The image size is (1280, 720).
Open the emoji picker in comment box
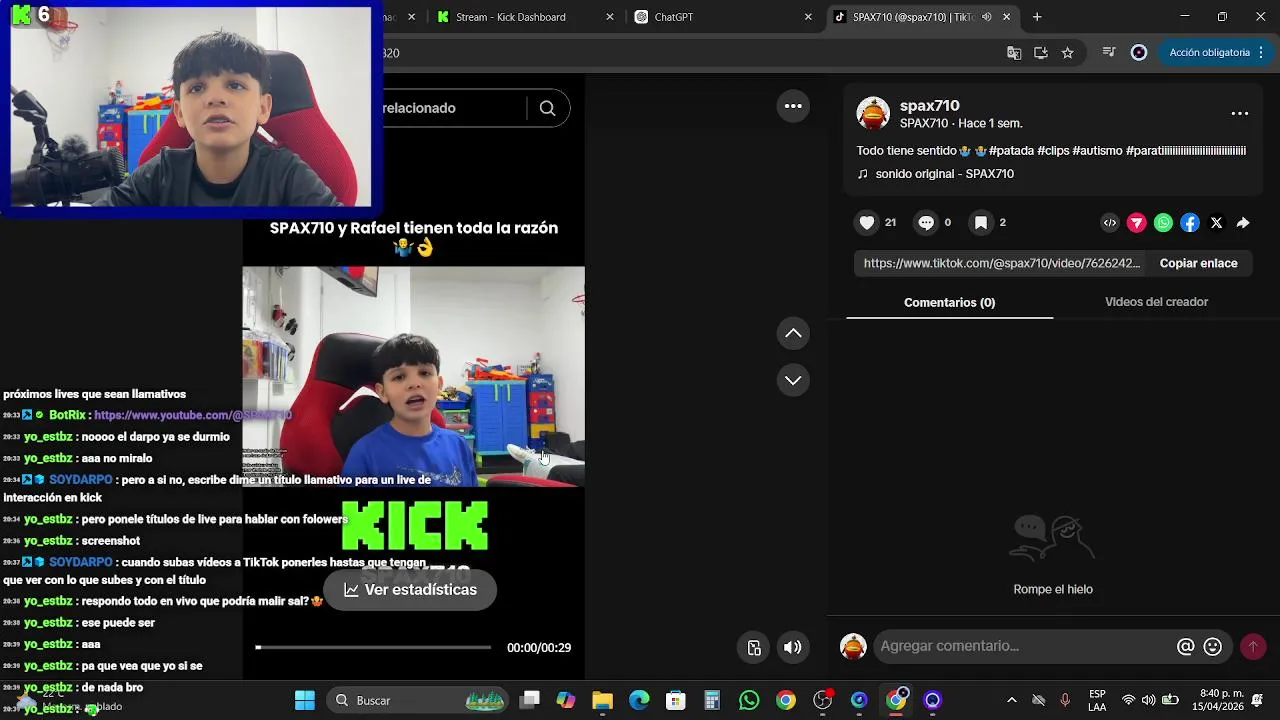(1213, 647)
